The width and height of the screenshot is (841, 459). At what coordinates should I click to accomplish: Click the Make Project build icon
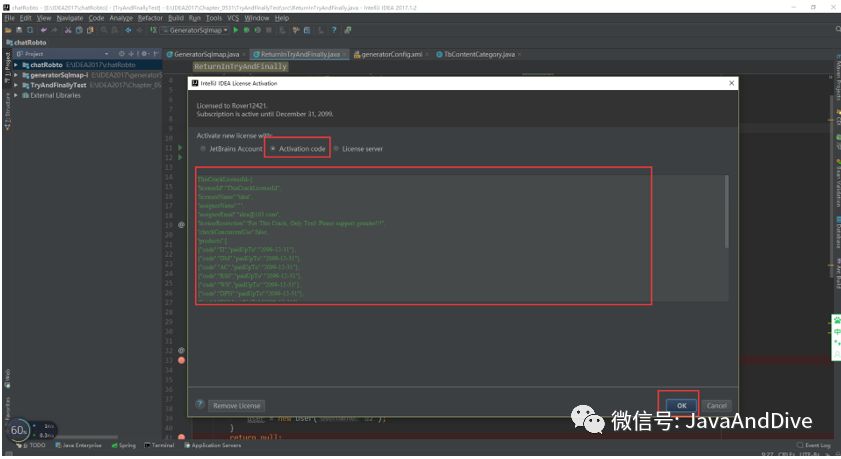153,30
